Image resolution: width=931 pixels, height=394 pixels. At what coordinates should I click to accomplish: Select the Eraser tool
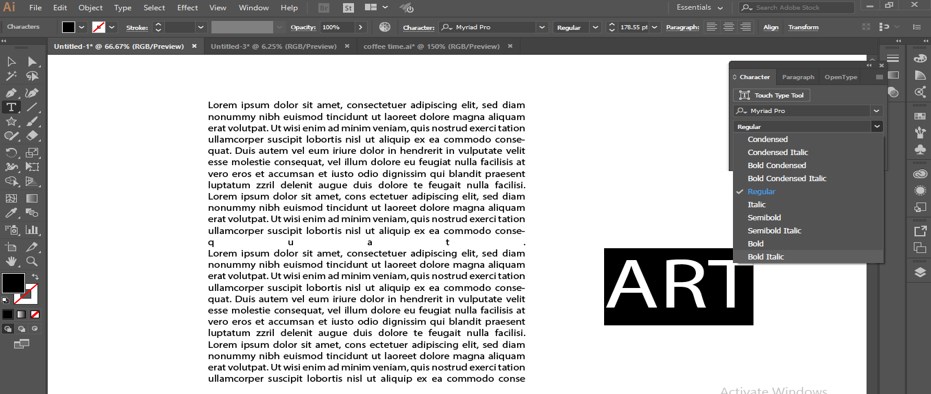[x=32, y=136]
